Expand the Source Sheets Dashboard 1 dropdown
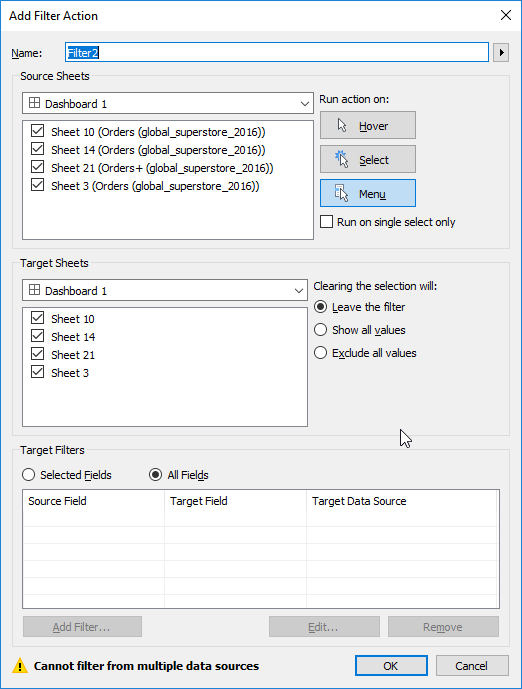 click(x=168, y=104)
